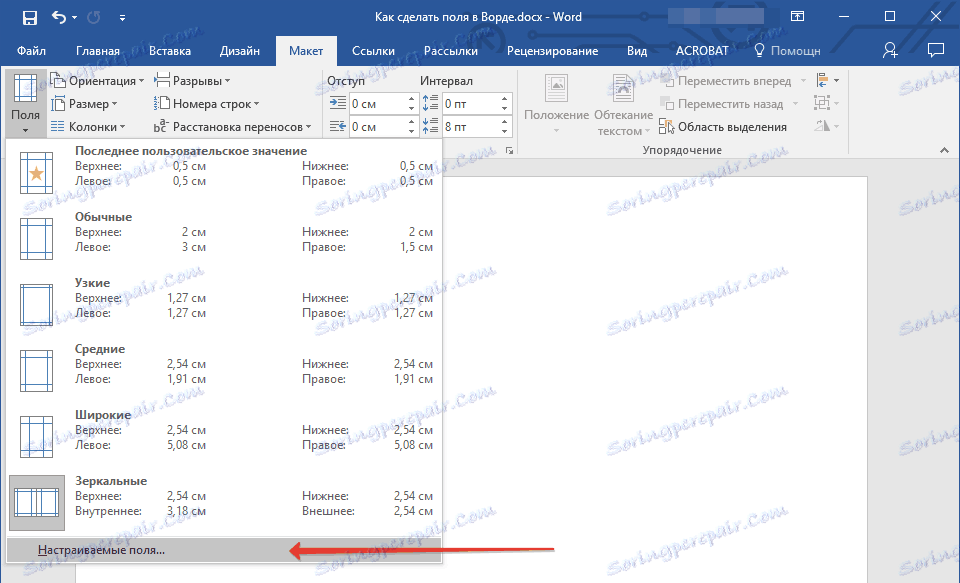Switch to the Главная tab

(98, 51)
